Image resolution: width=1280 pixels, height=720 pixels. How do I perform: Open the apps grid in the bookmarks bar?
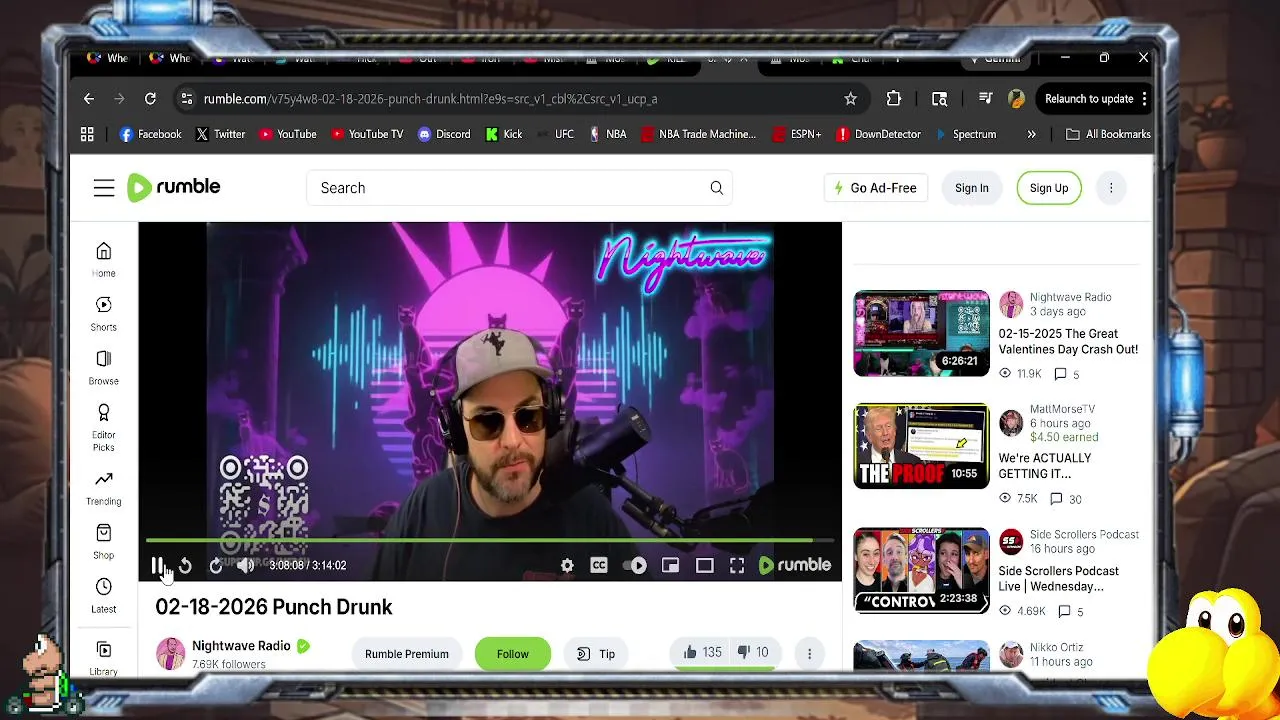[x=87, y=134]
